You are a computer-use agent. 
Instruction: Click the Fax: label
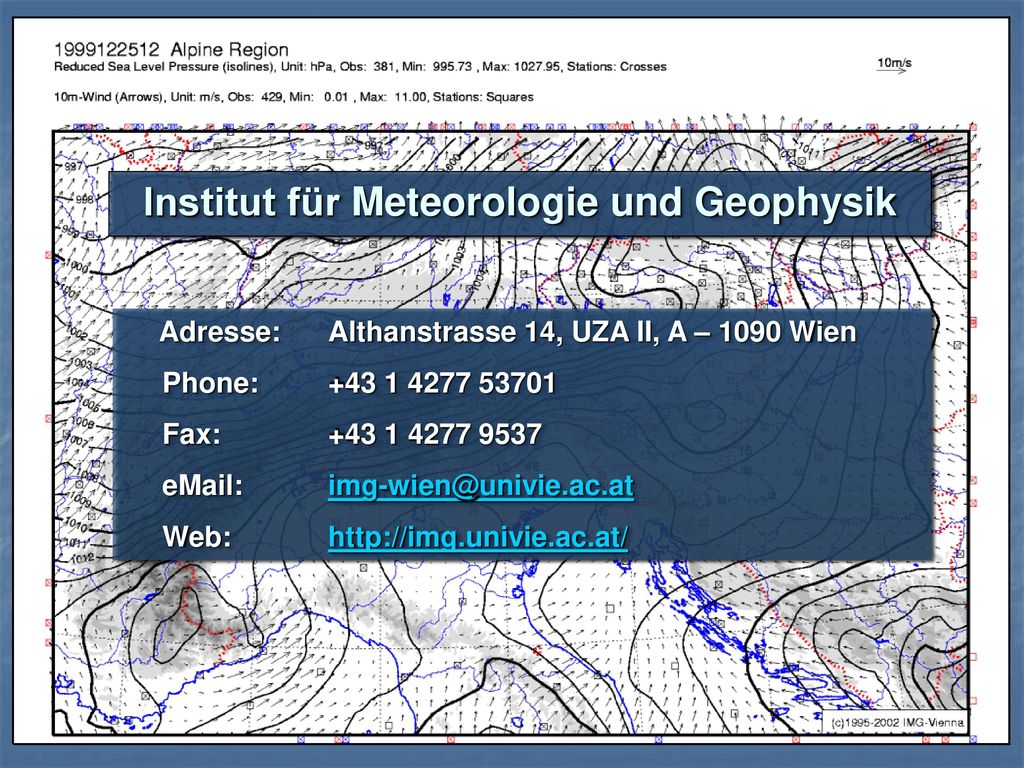(191, 434)
